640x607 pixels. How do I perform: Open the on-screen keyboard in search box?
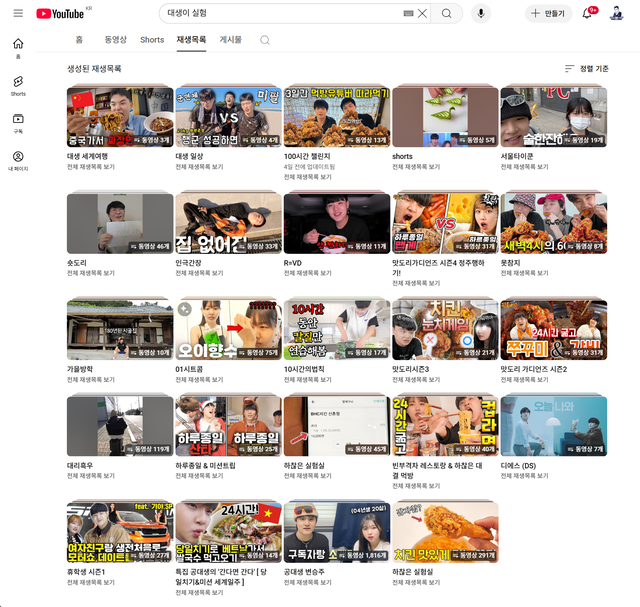(408, 13)
